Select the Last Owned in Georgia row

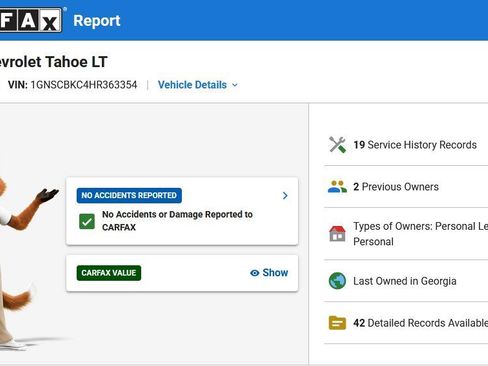(x=406, y=281)
